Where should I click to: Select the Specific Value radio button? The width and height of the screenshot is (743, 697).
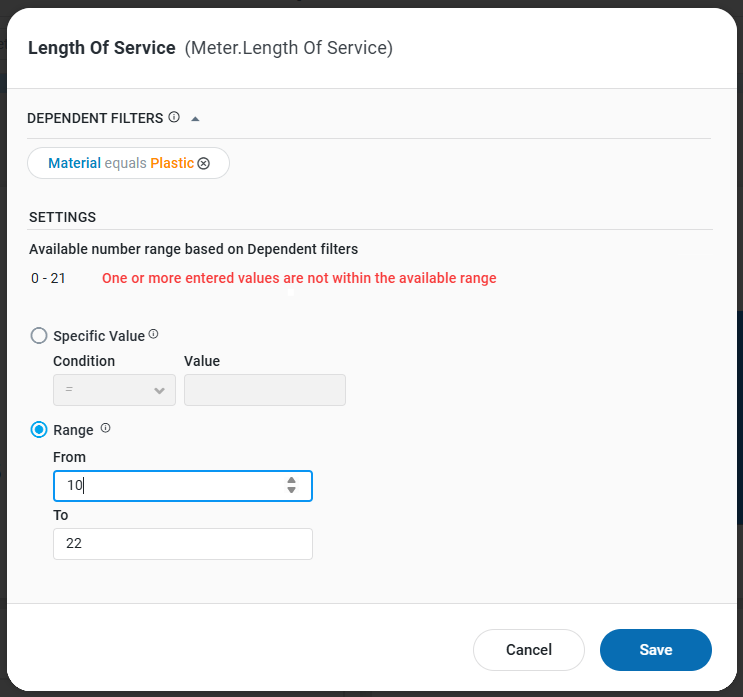(39, 336)
